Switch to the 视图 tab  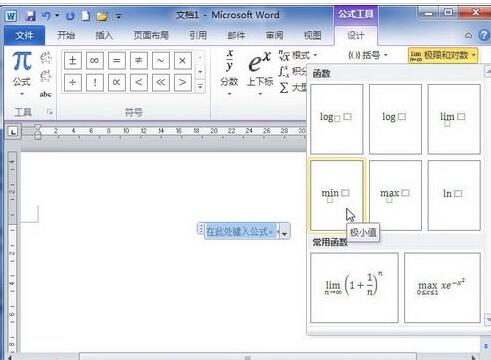(313, 35)
